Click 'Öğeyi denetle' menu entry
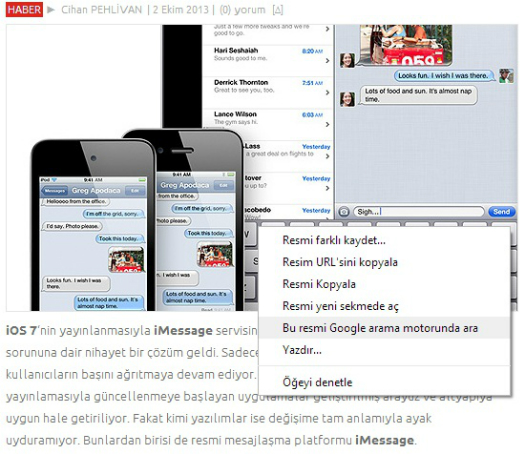 [385, 382]
